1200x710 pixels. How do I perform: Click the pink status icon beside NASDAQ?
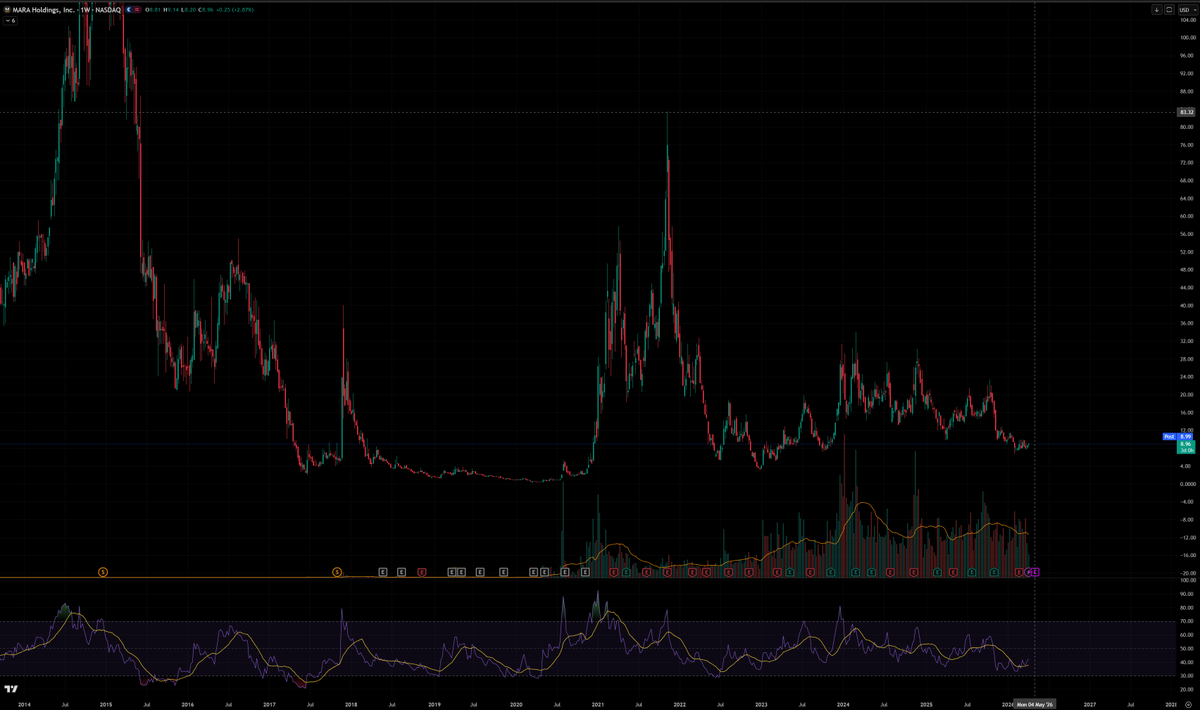[x=137, y=10]
